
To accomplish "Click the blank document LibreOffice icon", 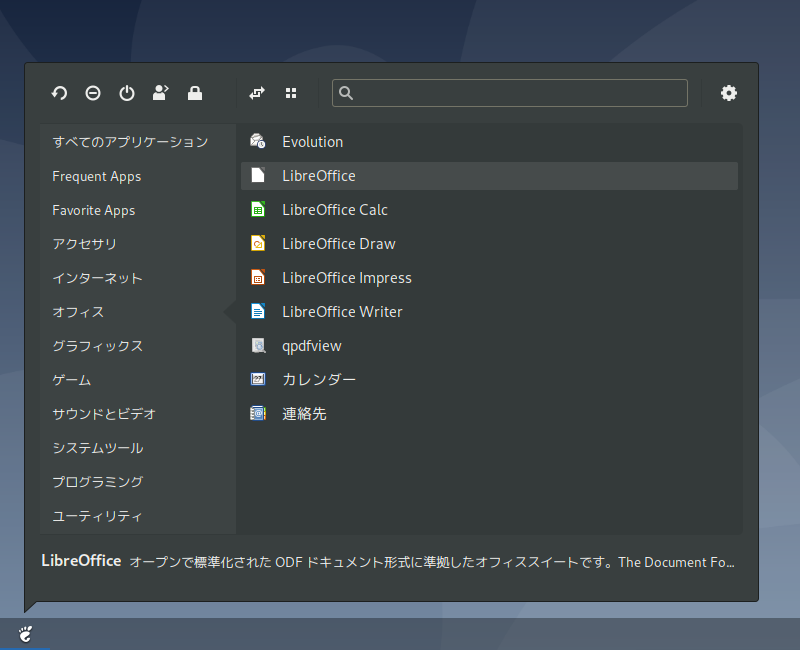I will pyautogui.click(x=258, y=175).
